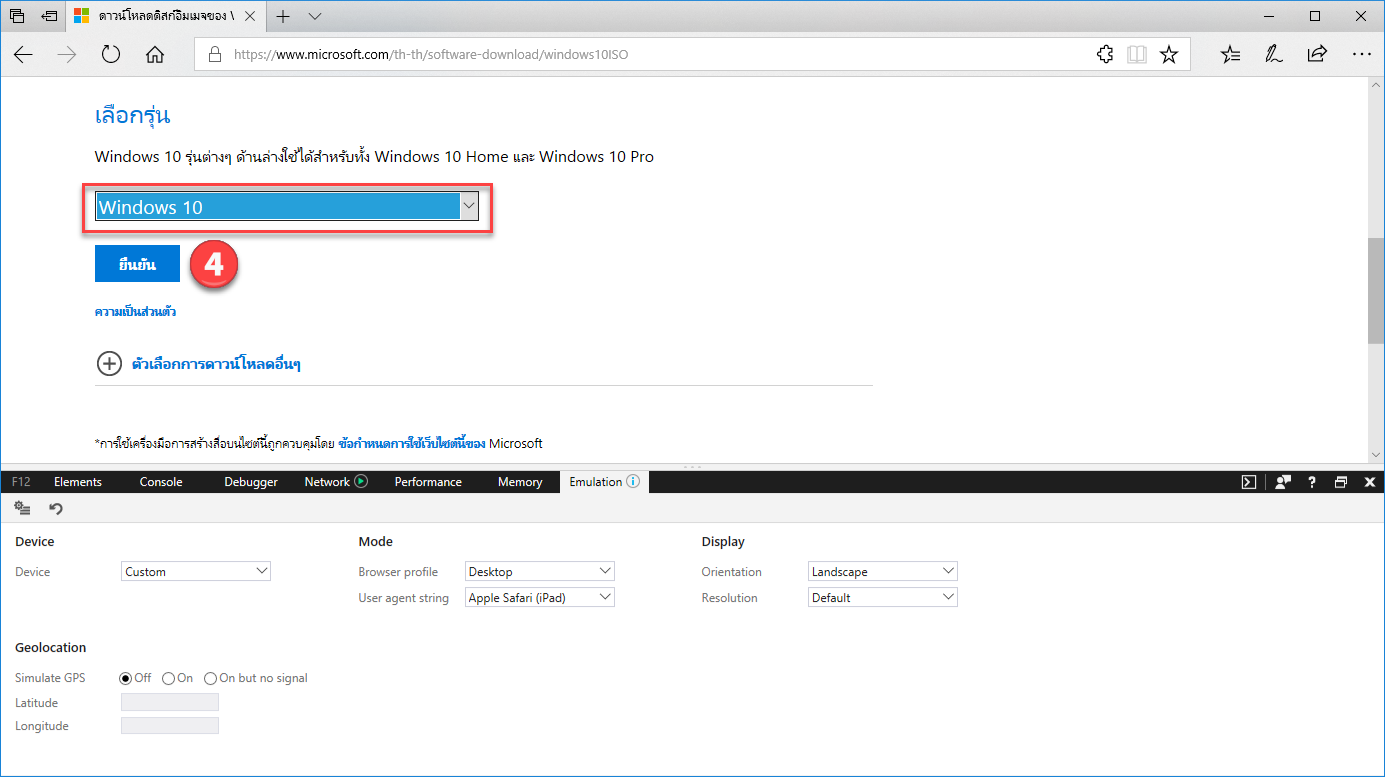This screenshot has width=1385, height=777.
Task: Open the Device dropdown showing Custom
Action: point(196,572)
